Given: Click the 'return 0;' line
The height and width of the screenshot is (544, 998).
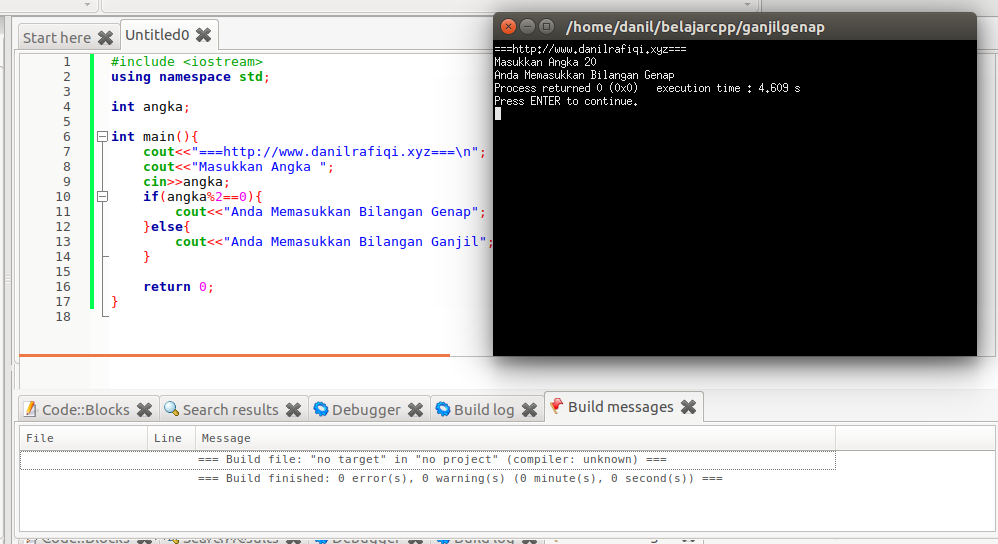Looking at the screenshot, I should [178, 287].
